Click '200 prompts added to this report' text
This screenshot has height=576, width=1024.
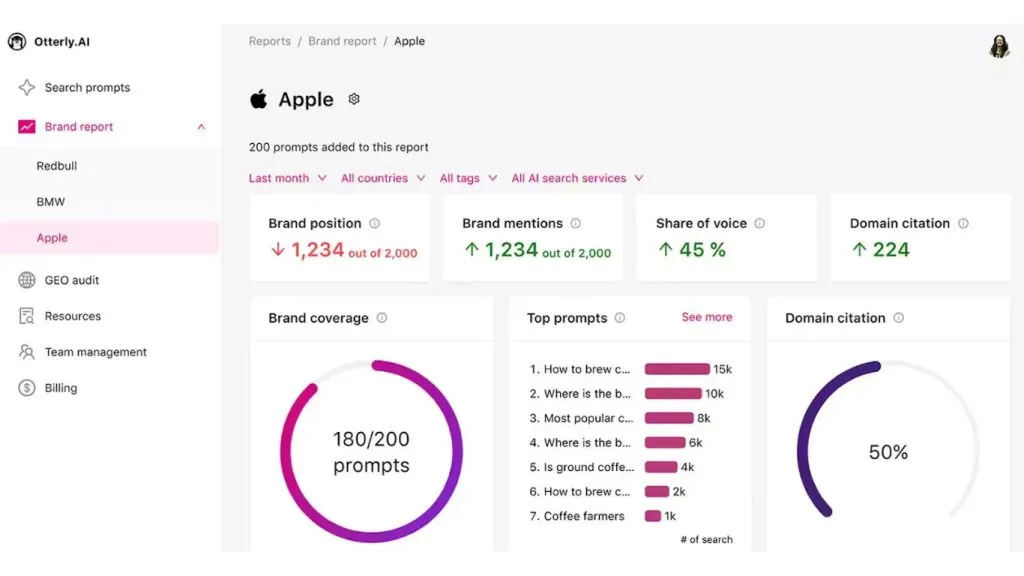pos(338,147)
